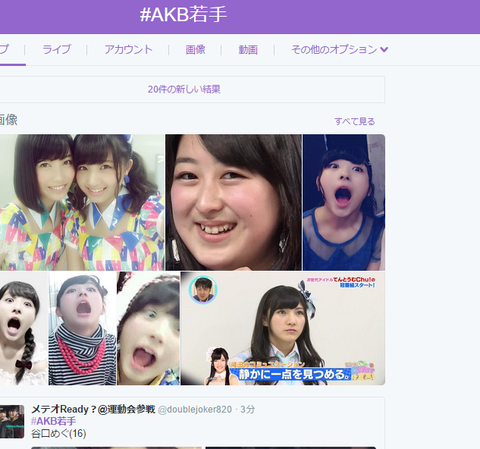Open the braided hair open-mouth photo
Screen dimensions: 480x449
coord(24,328)
